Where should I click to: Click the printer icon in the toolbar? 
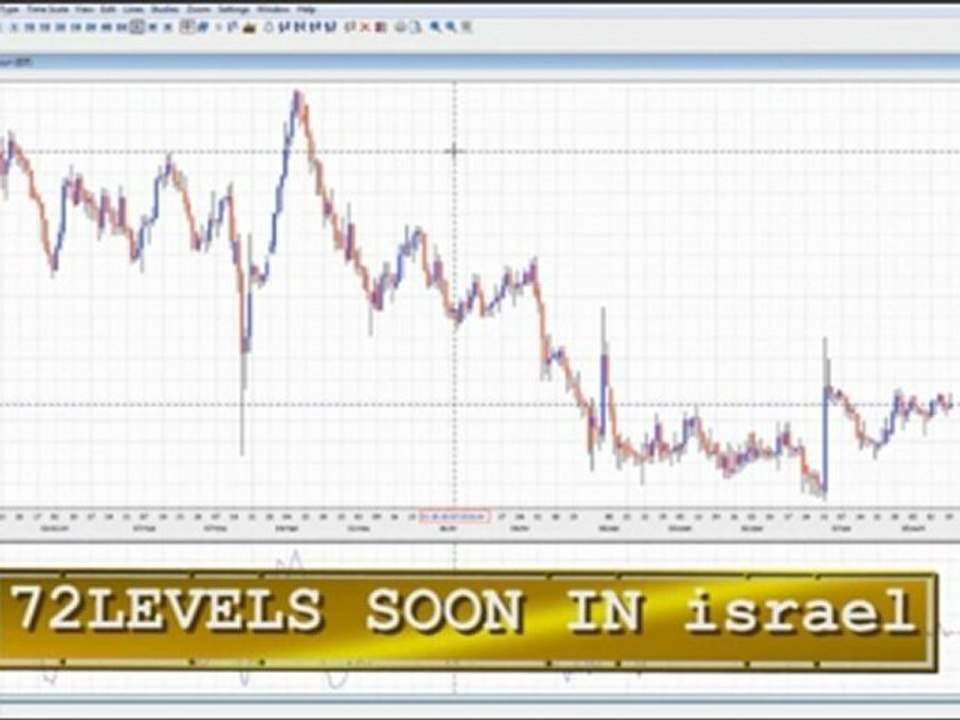click(x=400, y=27)
